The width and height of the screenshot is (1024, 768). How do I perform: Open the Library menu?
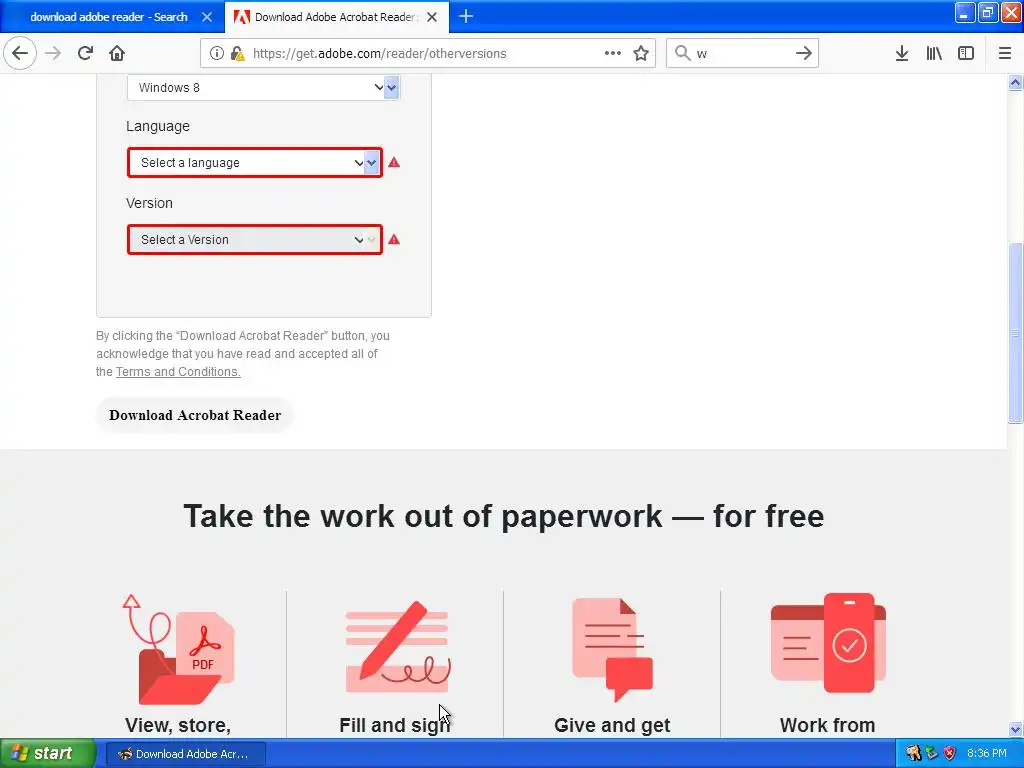(934, 53)
